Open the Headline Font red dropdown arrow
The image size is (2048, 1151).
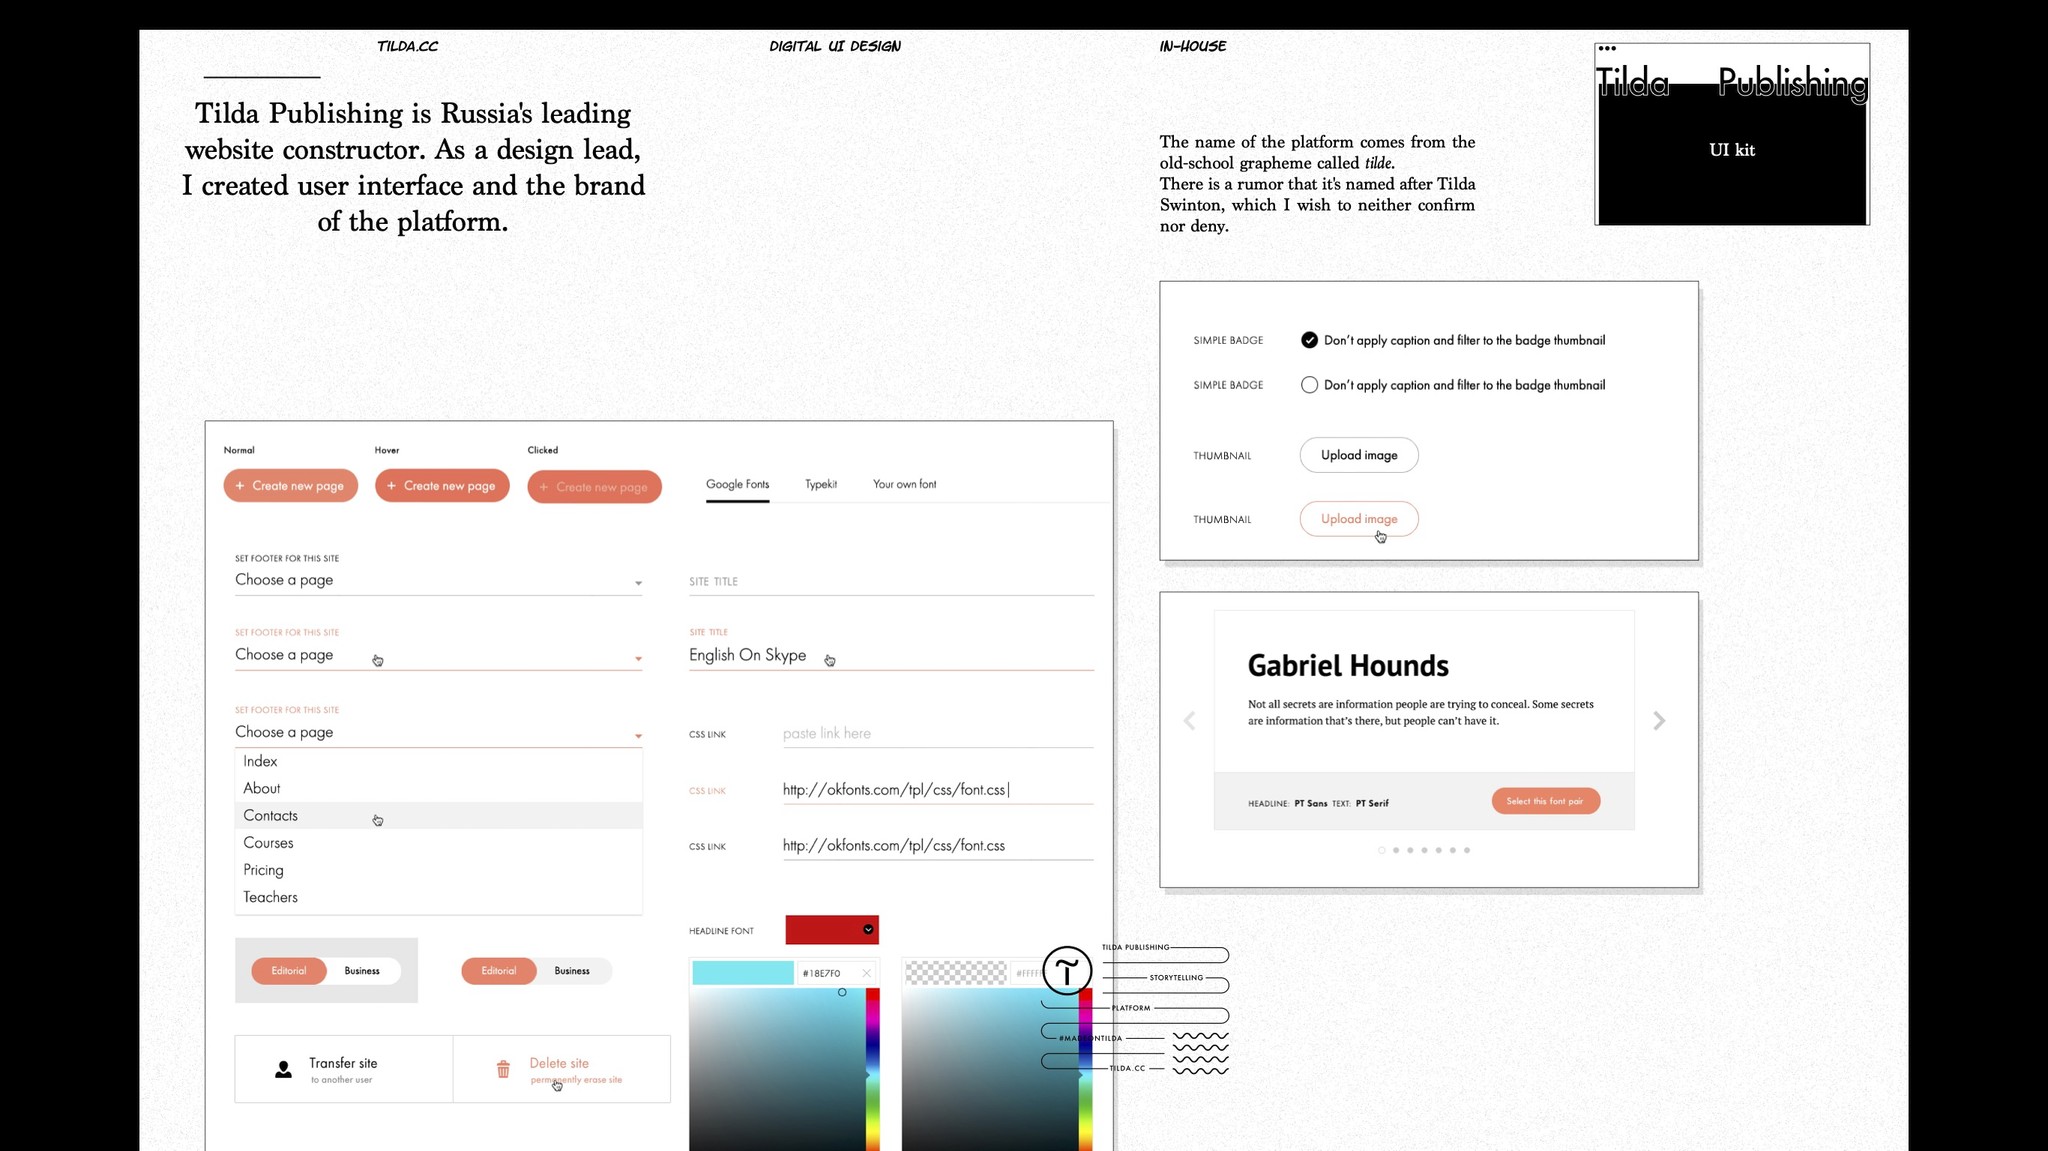point(868,930)
